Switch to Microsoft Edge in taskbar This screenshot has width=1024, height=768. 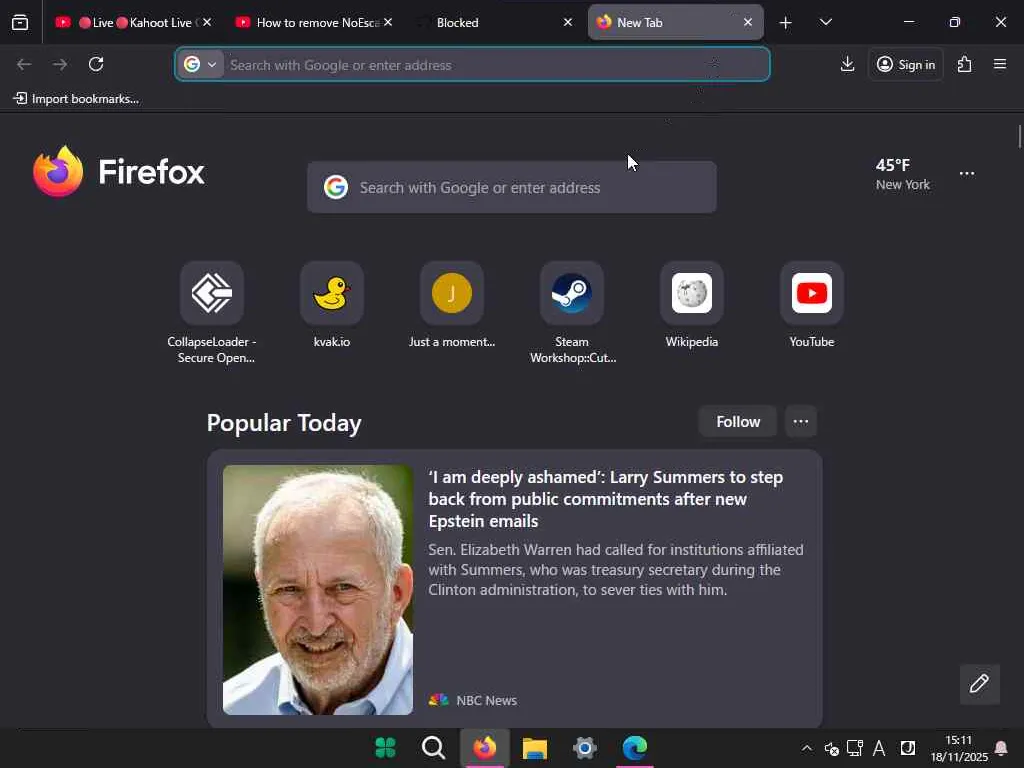pyautogui.click(x=635, y=747)
